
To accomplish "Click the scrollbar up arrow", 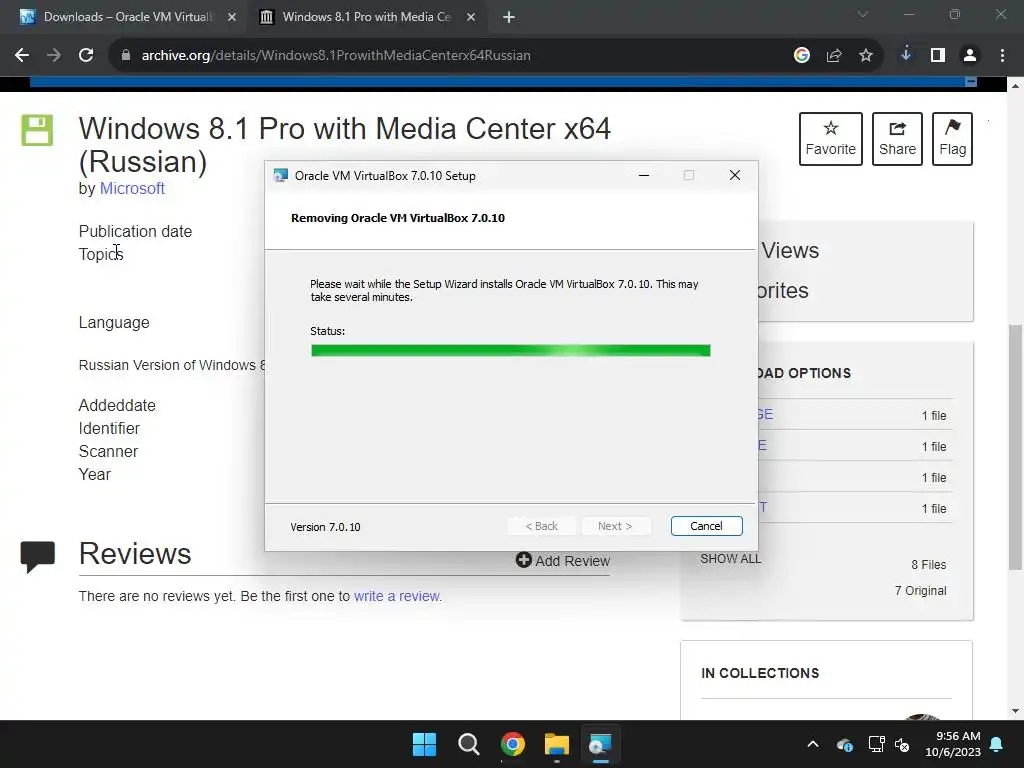I will click(1016, 86).
